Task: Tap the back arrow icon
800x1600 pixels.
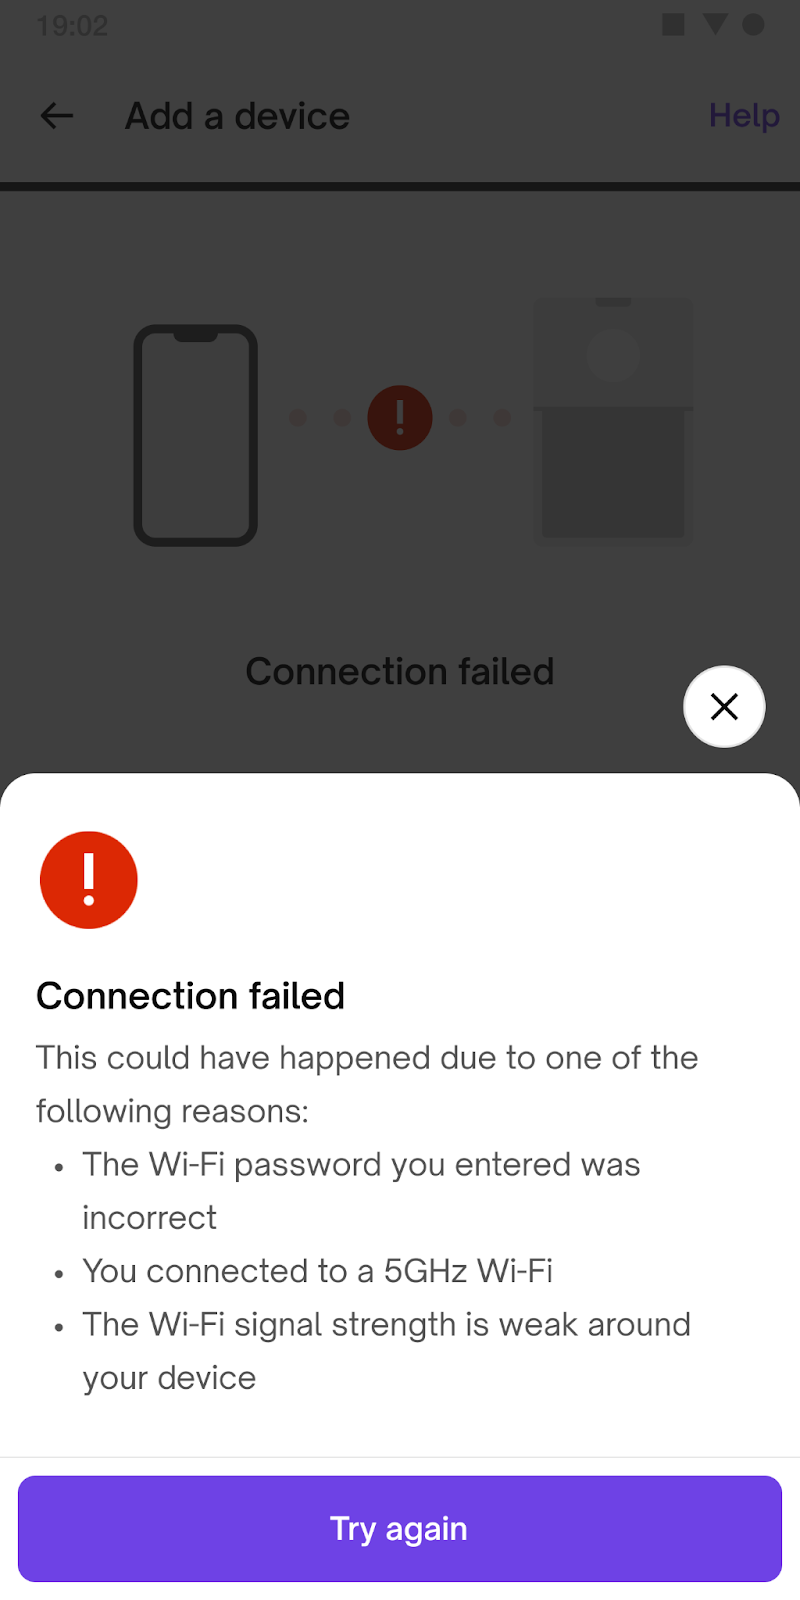Action: 57,116
